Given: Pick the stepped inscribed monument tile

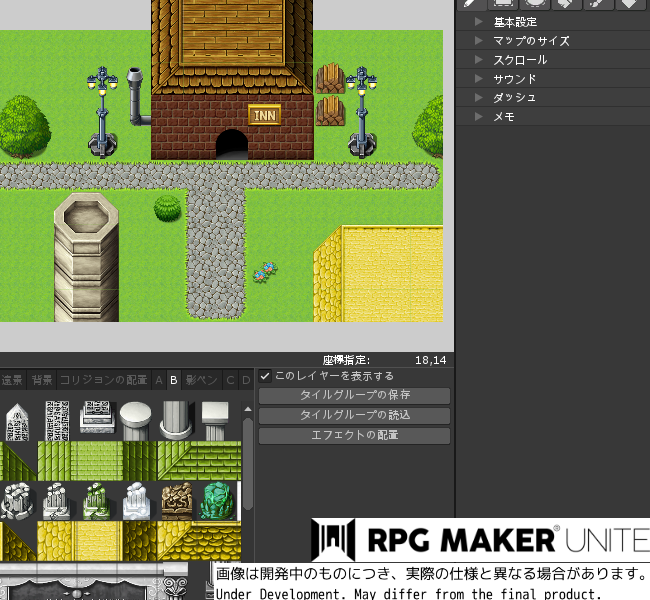Looking at the screenshot, I should pyautogui.click(x=97, y=417).
